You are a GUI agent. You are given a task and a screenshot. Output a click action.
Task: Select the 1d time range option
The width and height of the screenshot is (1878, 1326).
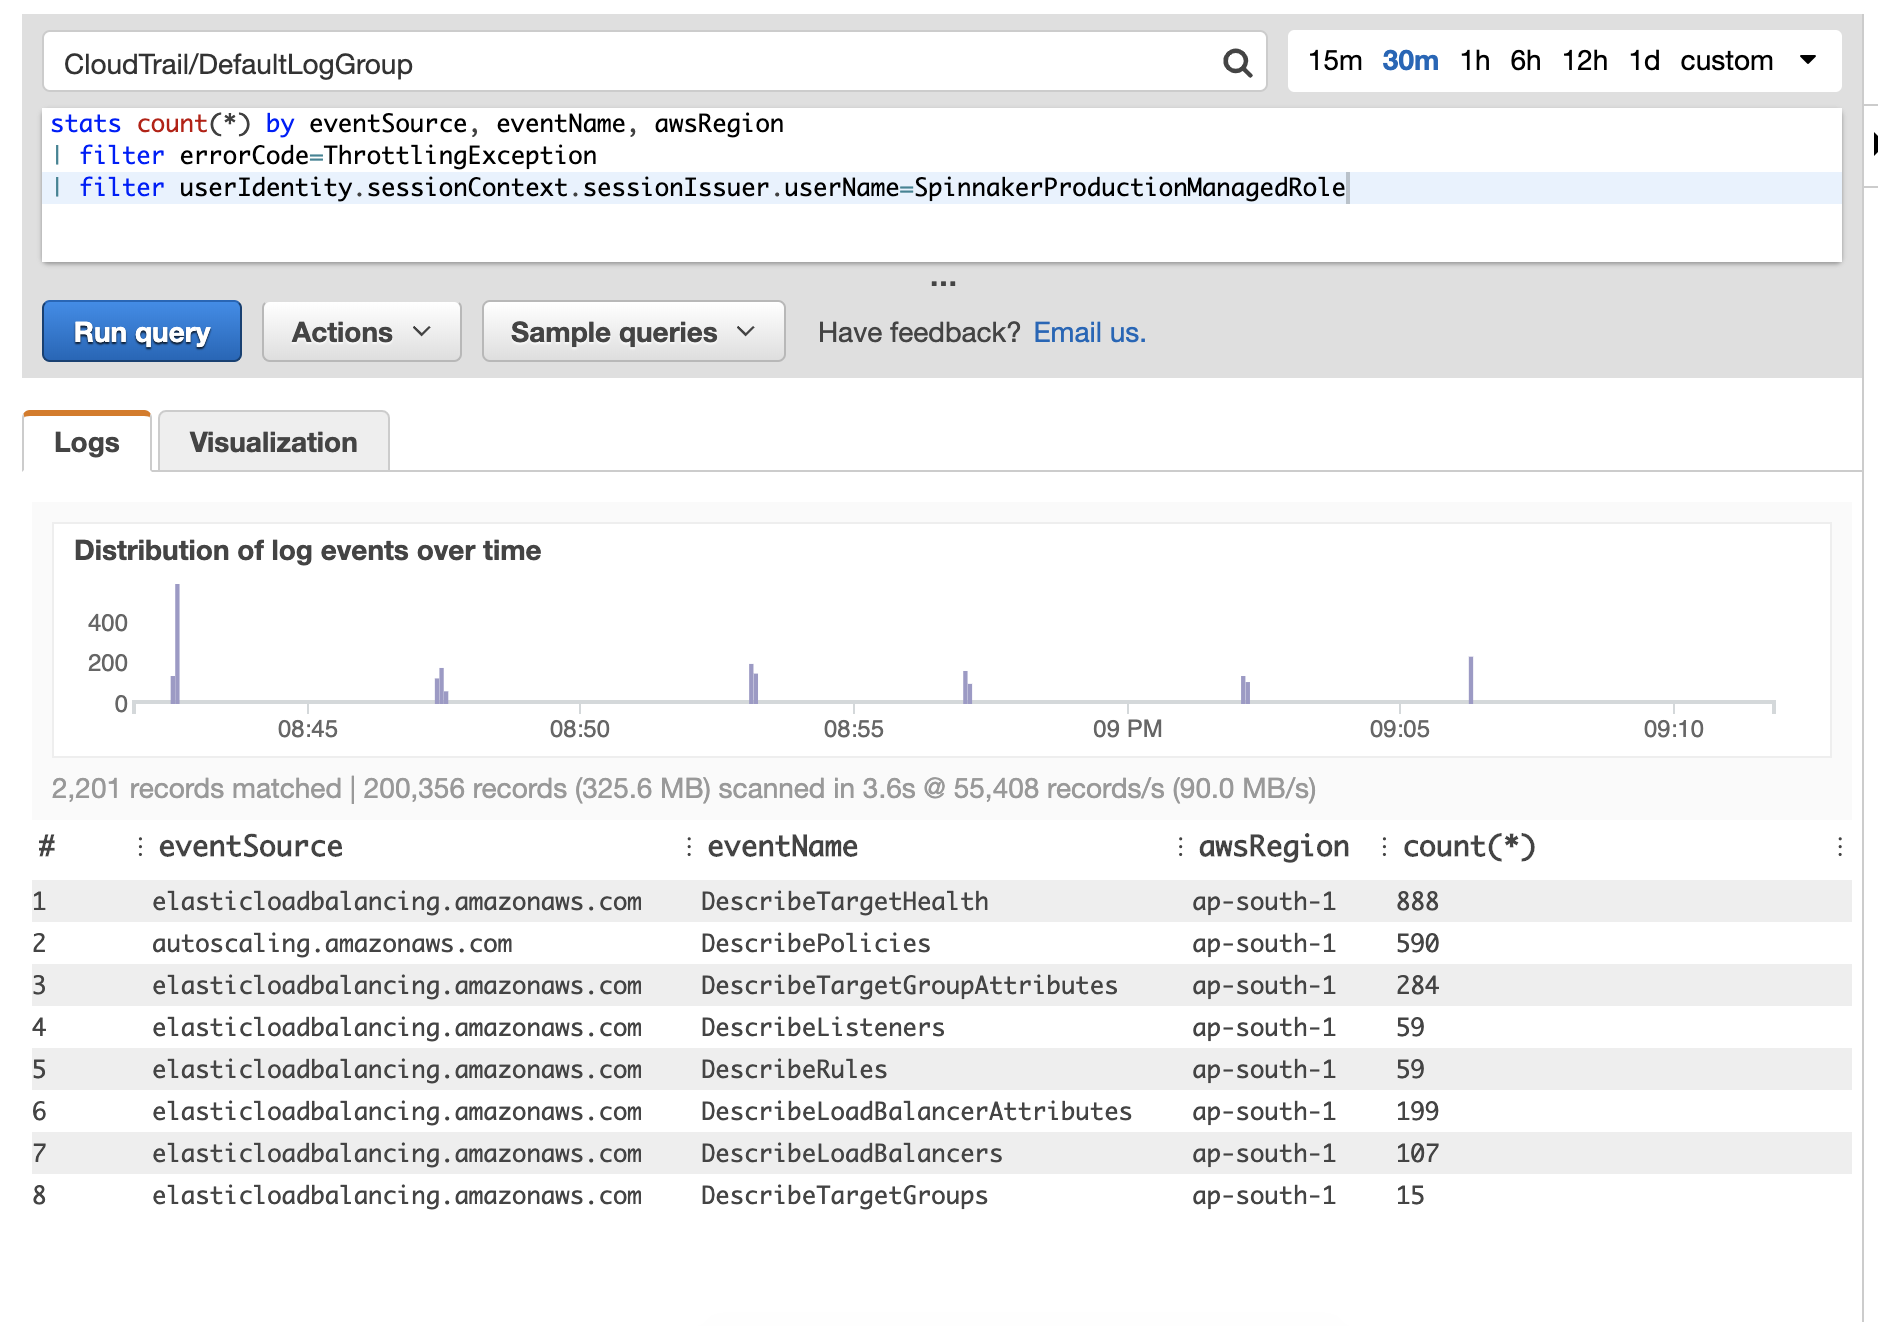pyautogui.click(x=1644, y=61)
